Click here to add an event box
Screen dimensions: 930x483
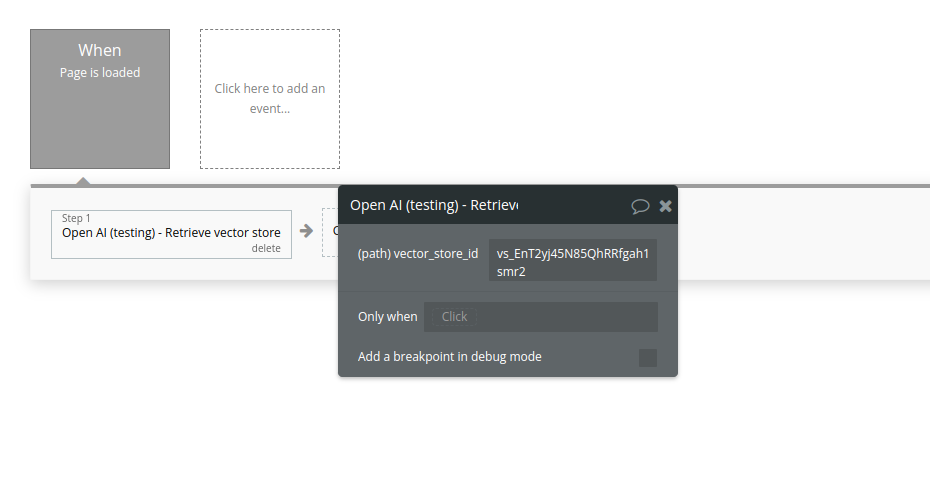coord(270,98)
